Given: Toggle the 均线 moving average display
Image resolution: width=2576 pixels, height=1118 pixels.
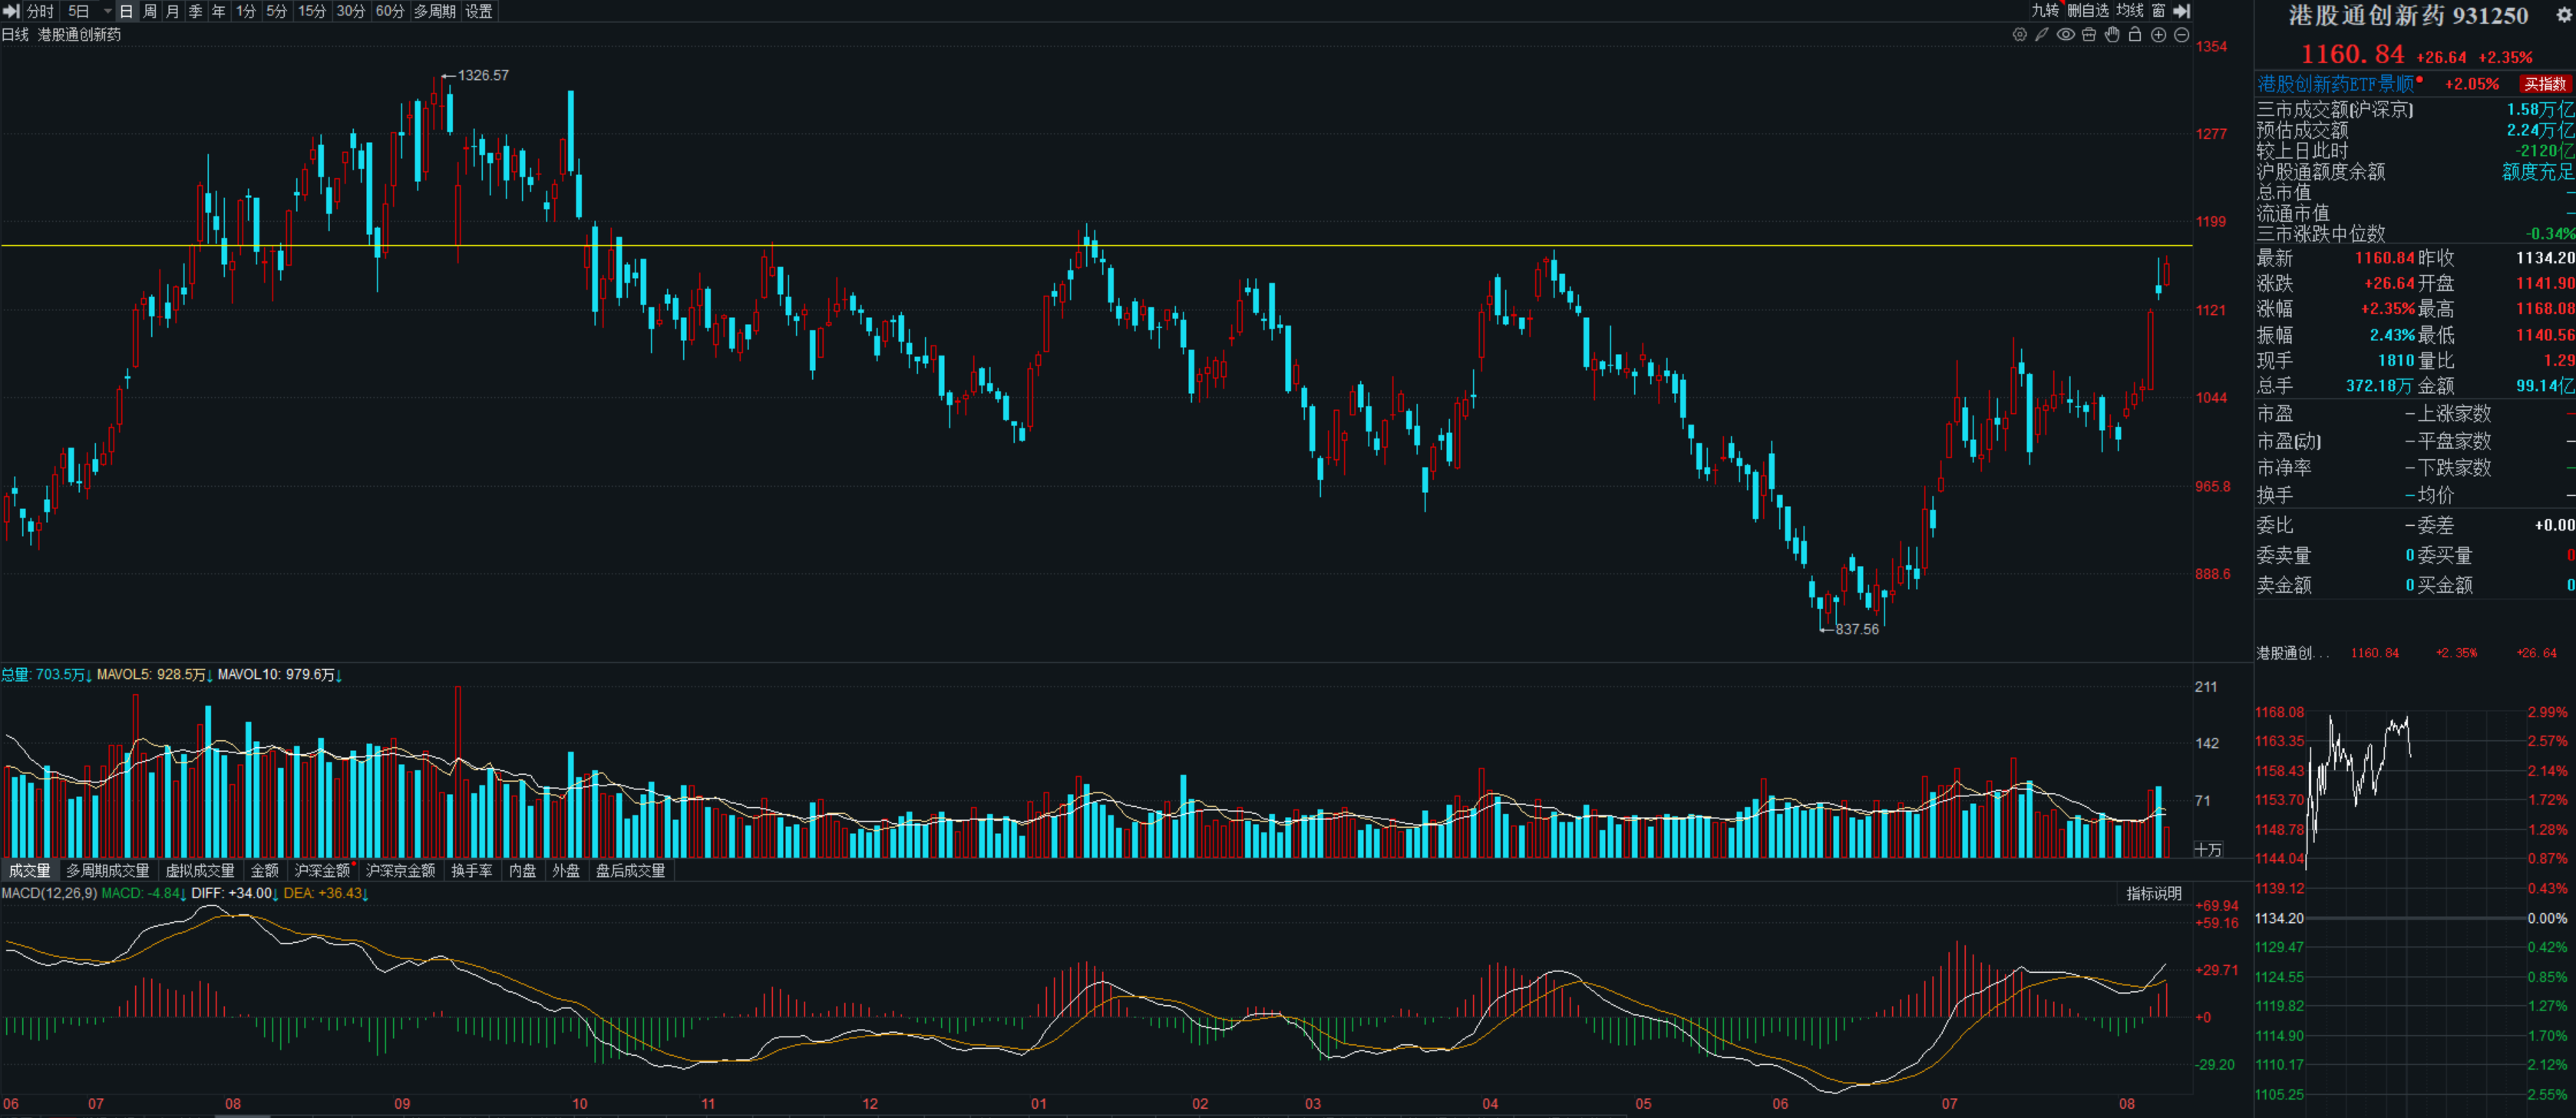Looking at the screenshot, I should (x=2129, y=11).
